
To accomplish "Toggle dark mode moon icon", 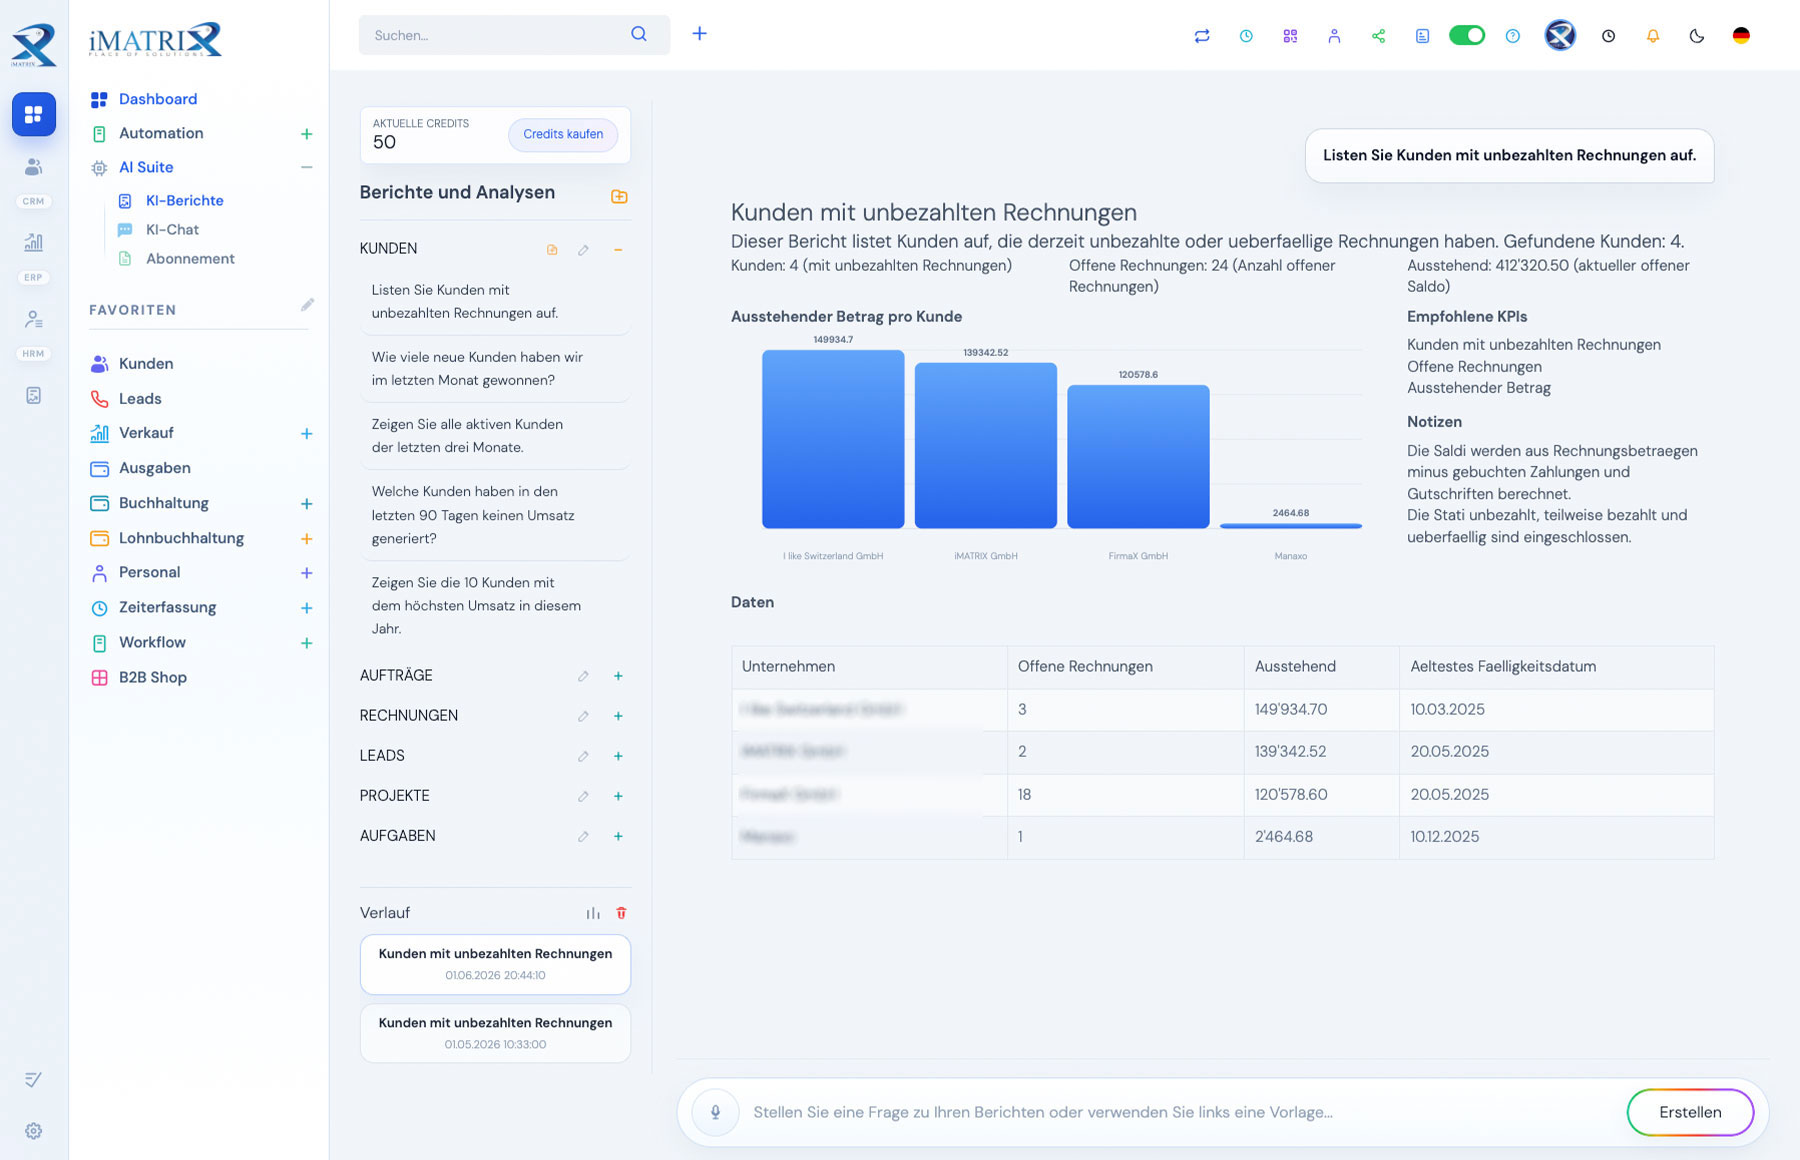I will pos(1696,36).
